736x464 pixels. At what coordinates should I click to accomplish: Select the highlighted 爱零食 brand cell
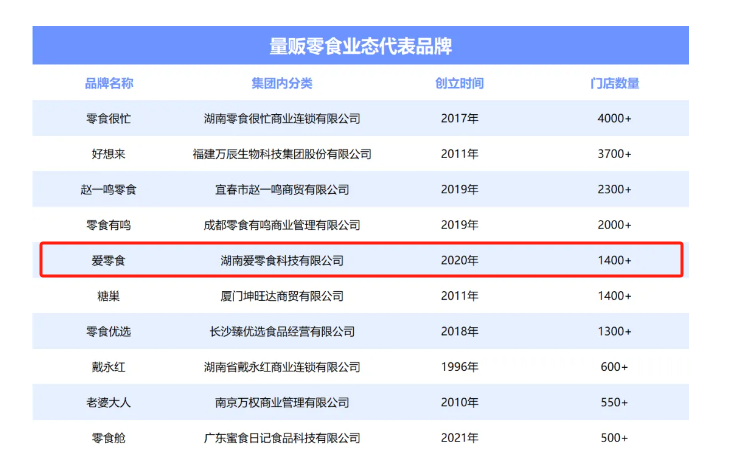(x=109, y=260)
